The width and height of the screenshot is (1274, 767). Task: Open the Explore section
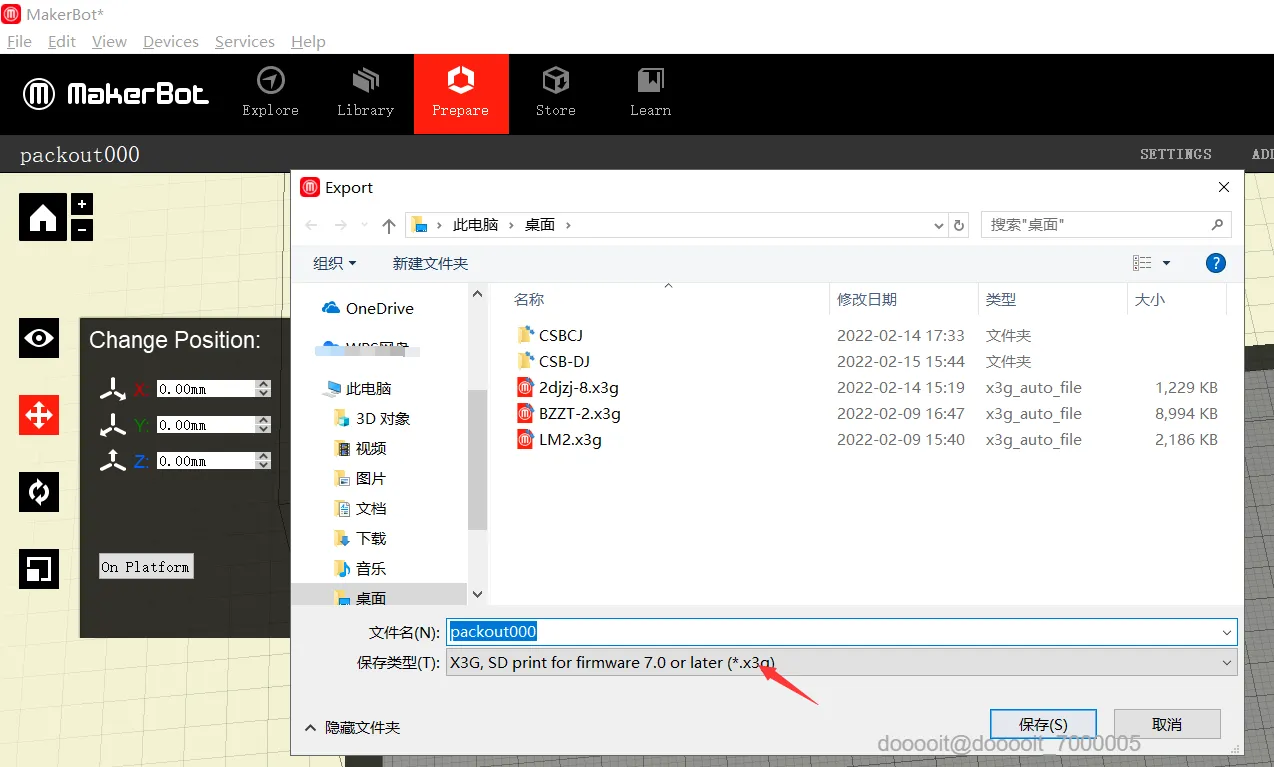click(x=270, y=93)
